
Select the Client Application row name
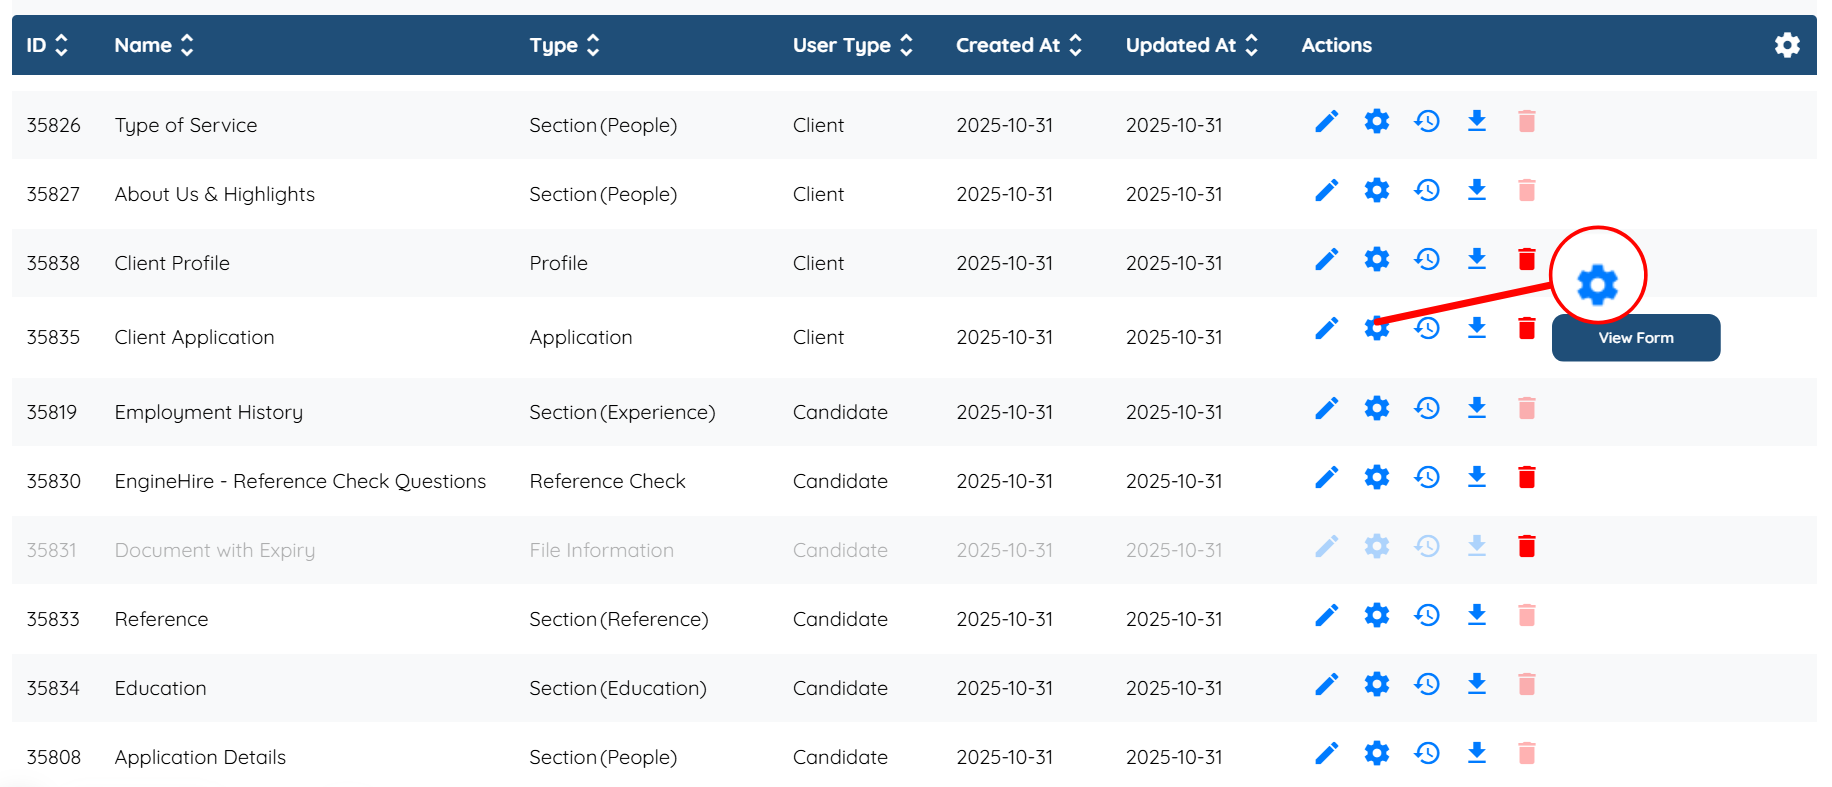pos(194,337)
